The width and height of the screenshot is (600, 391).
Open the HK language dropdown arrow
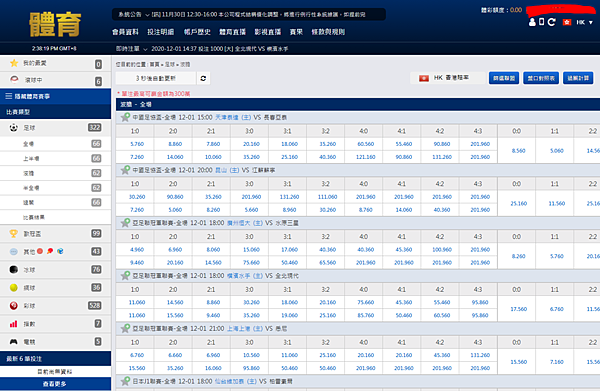click(x=590, y=23)
